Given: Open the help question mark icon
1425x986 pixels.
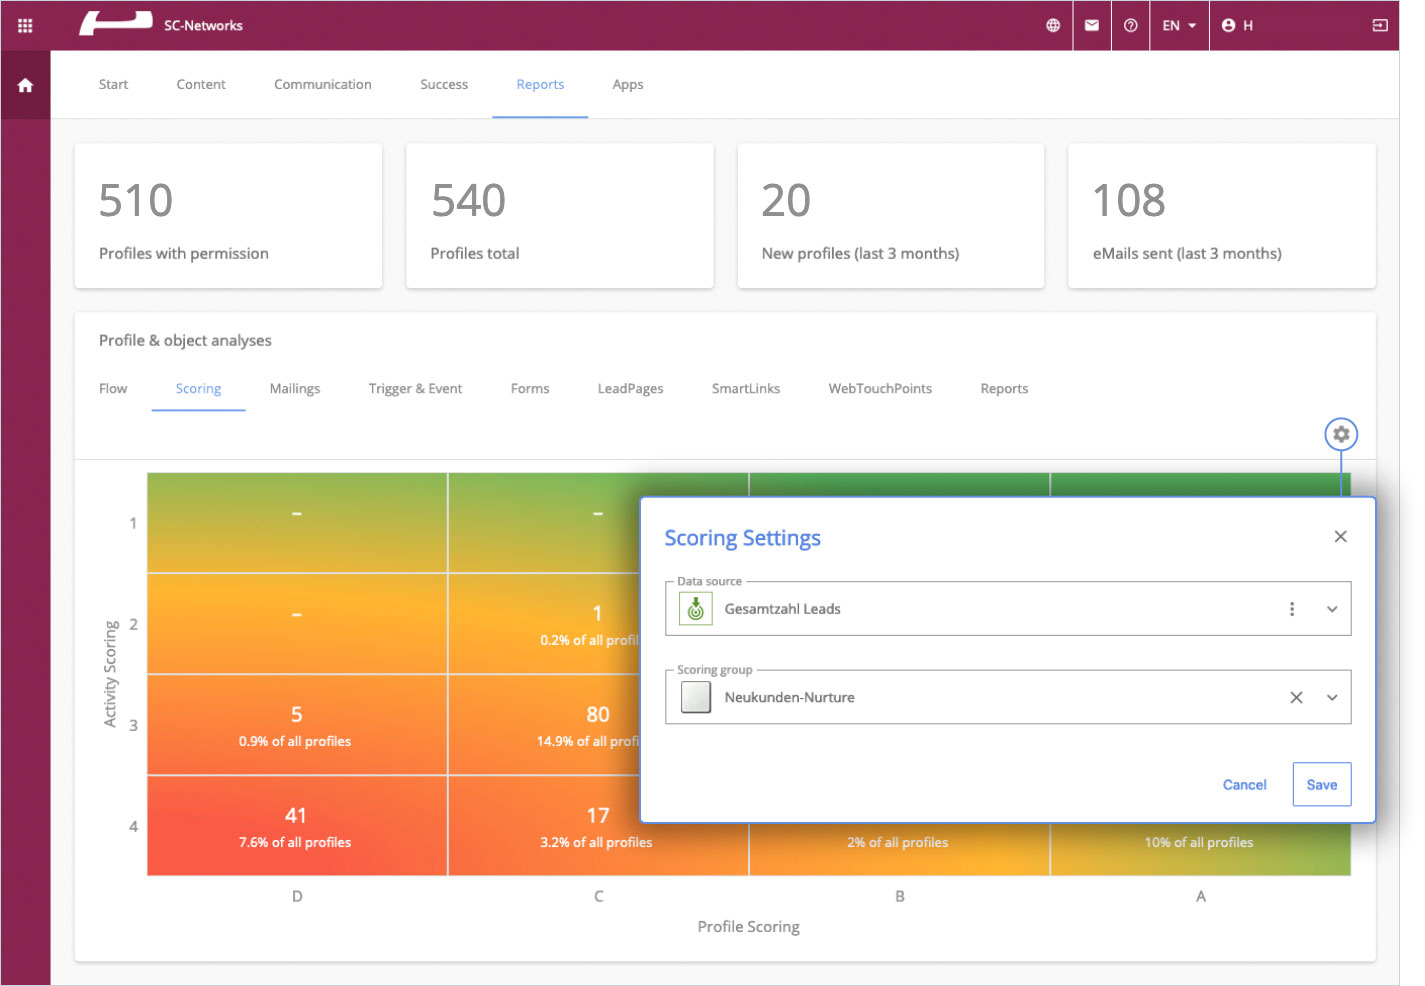Looking at the screenshot, I should tap(1130, 26).
